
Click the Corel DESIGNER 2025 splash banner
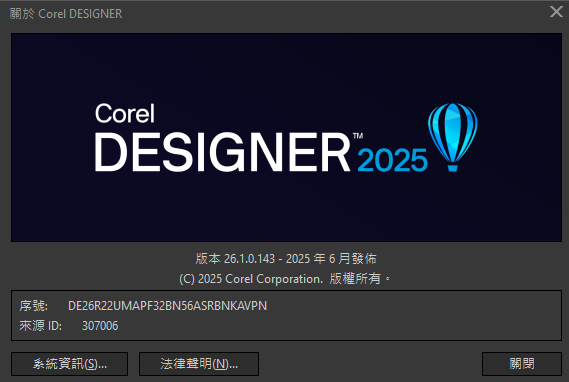[286, 137]
